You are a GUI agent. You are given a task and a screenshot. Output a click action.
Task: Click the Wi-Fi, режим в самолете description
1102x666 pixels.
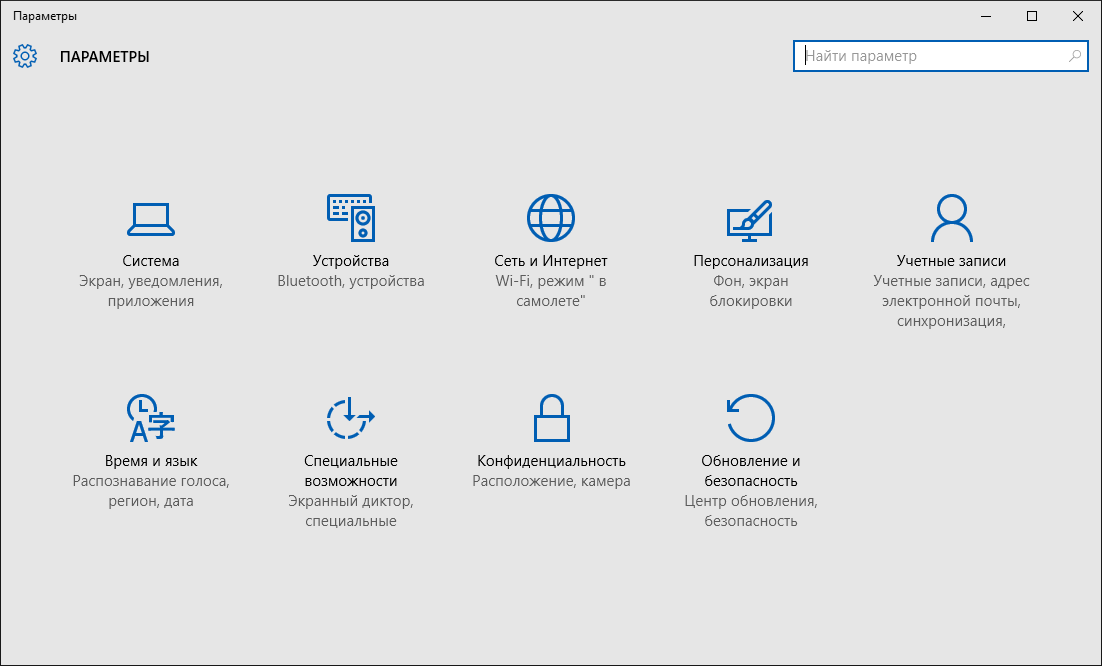[551, 291]
